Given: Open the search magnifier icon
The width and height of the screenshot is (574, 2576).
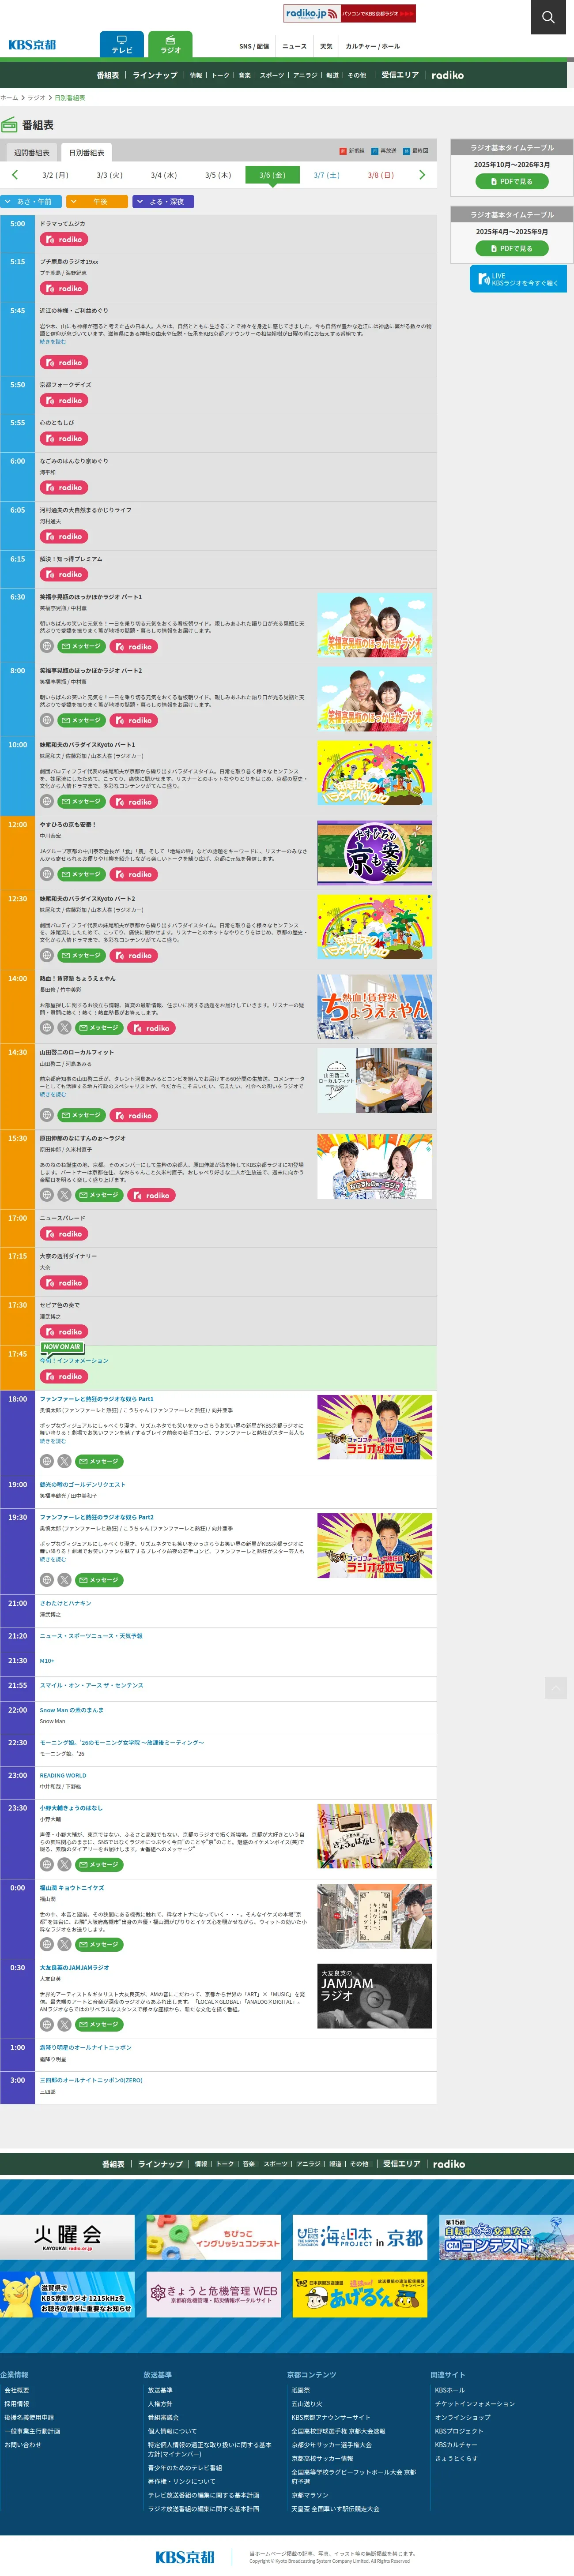Looking at the screenshot, I should (548, 17).
